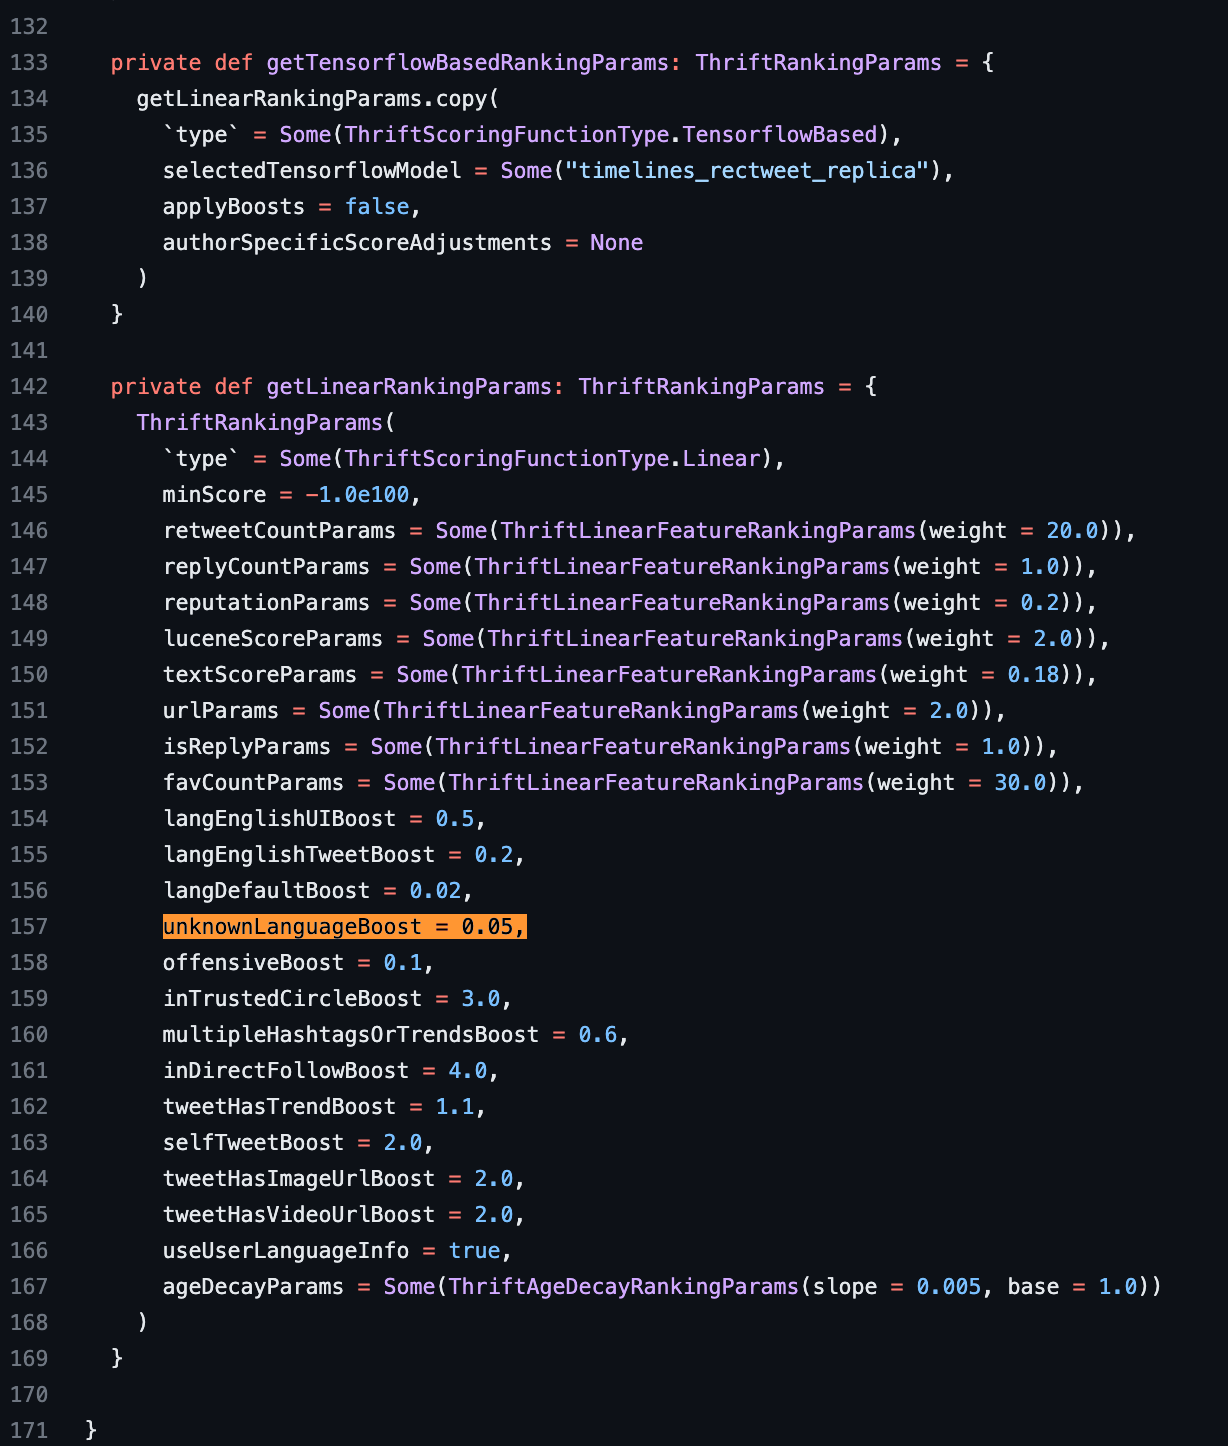This screenshot has width=1228, height=1446.
Task: Click the "timelines_rectweet_replica" string
Action: (x=748, y=171)
